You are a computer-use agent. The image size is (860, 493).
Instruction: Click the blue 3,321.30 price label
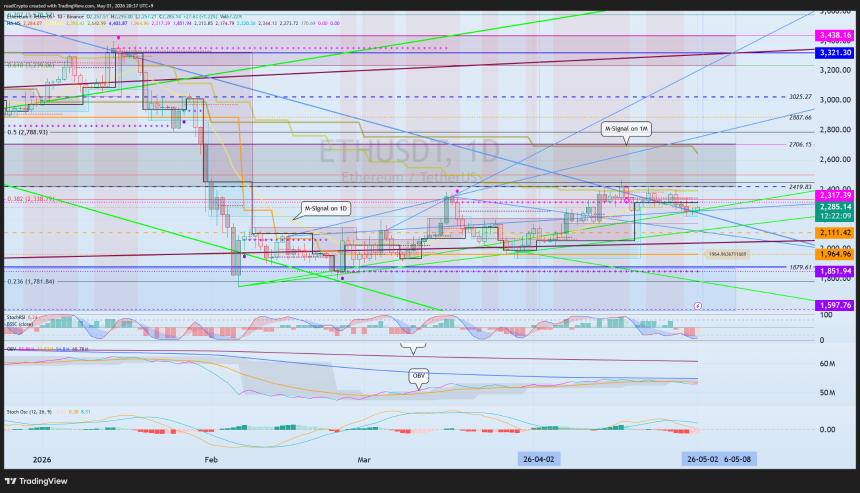pos(835,53)
